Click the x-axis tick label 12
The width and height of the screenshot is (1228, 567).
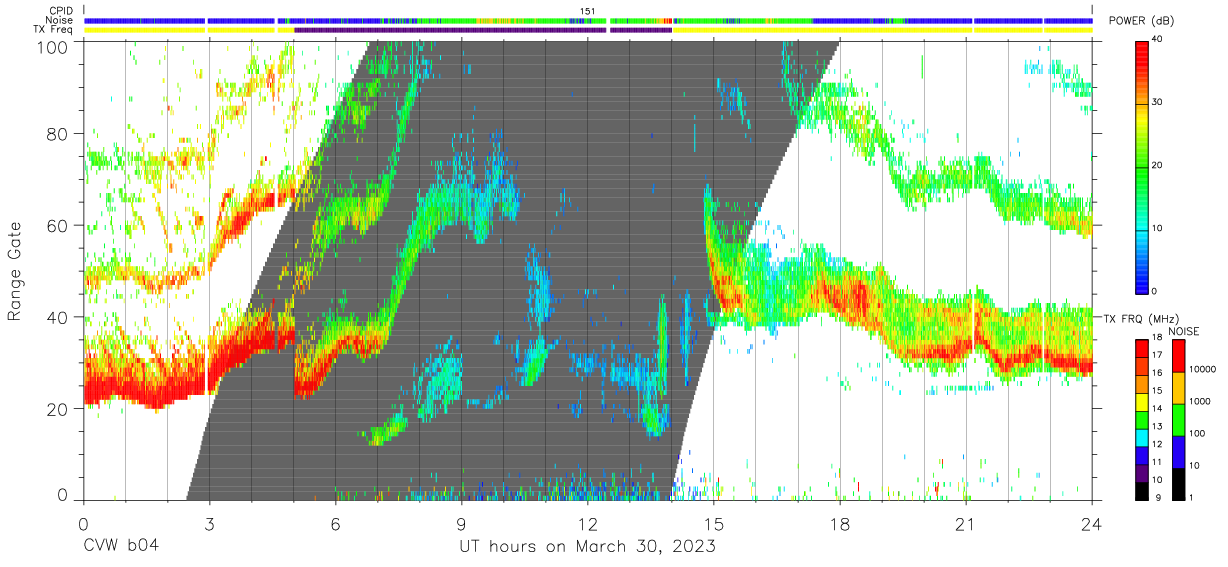588,523
